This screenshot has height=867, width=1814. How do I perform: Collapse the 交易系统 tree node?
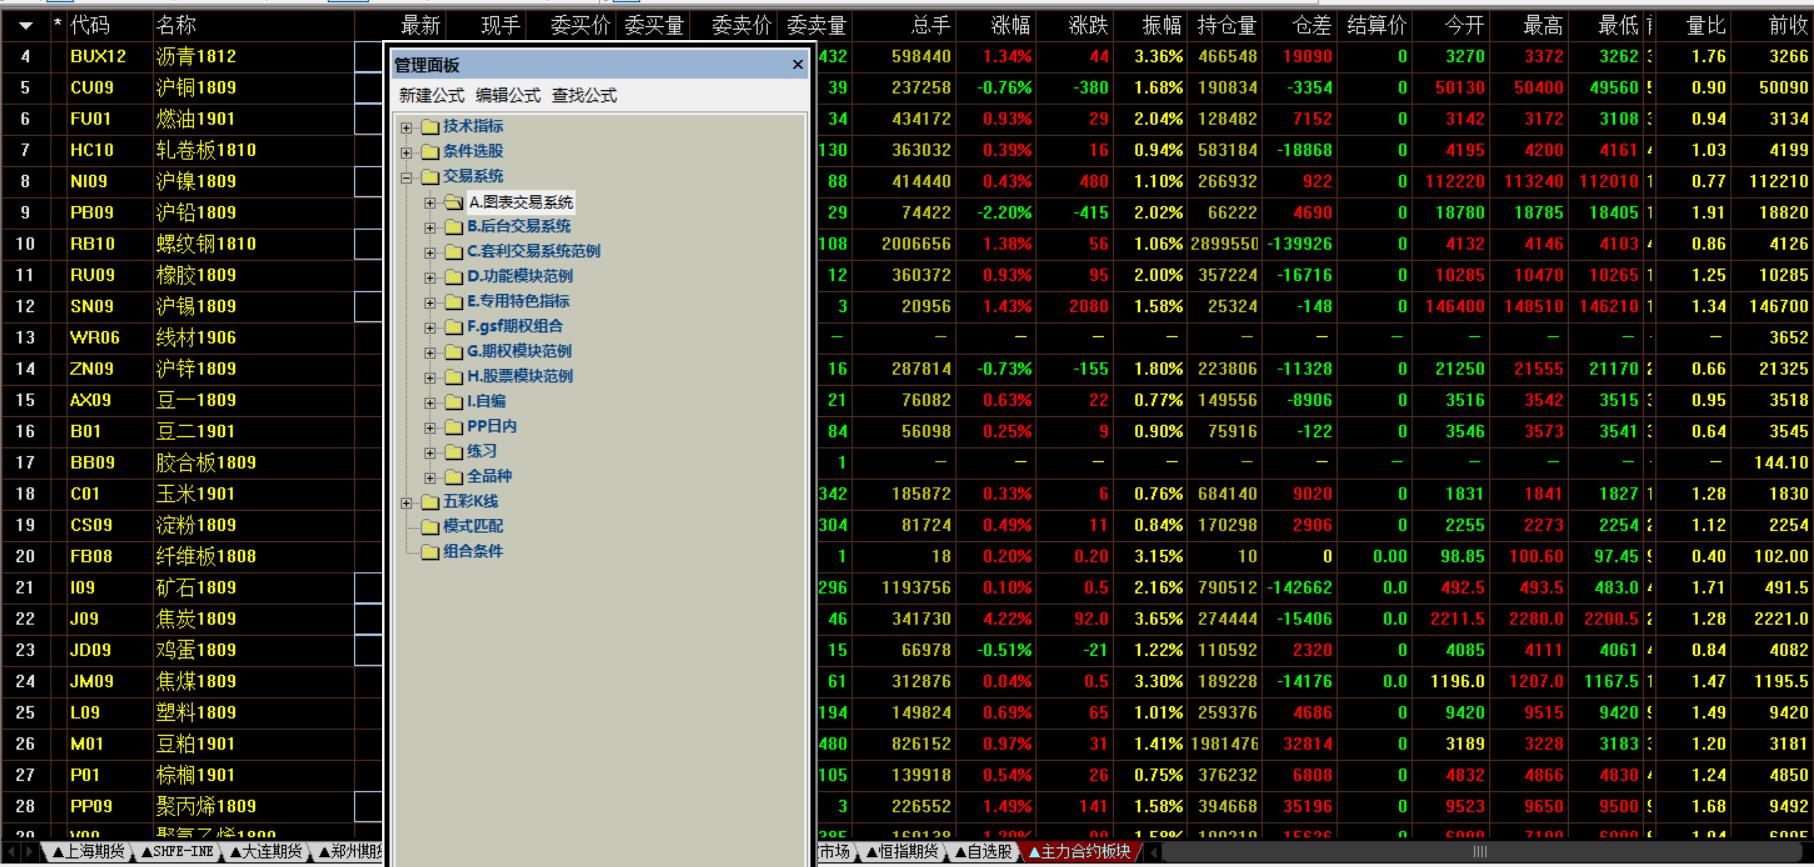click(x=406, y=177)
